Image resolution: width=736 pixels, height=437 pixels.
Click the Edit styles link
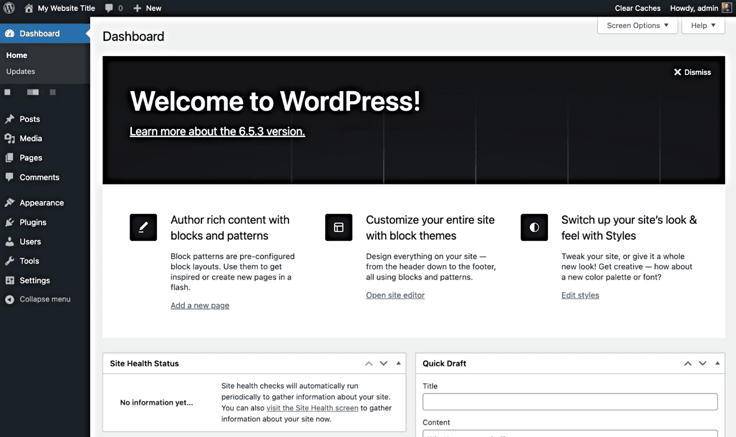pos(580,295)
